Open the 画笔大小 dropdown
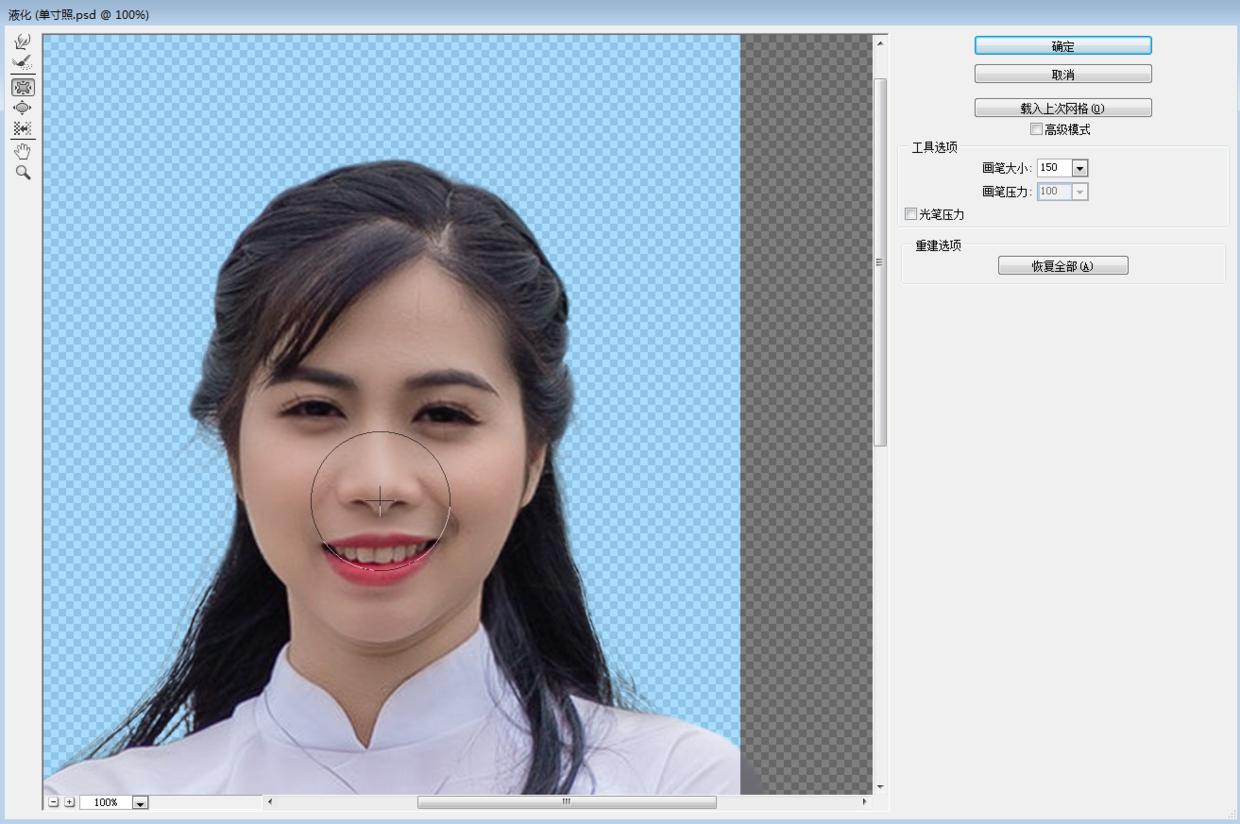The image size is (1240, 824). [x=1082, y=167]
